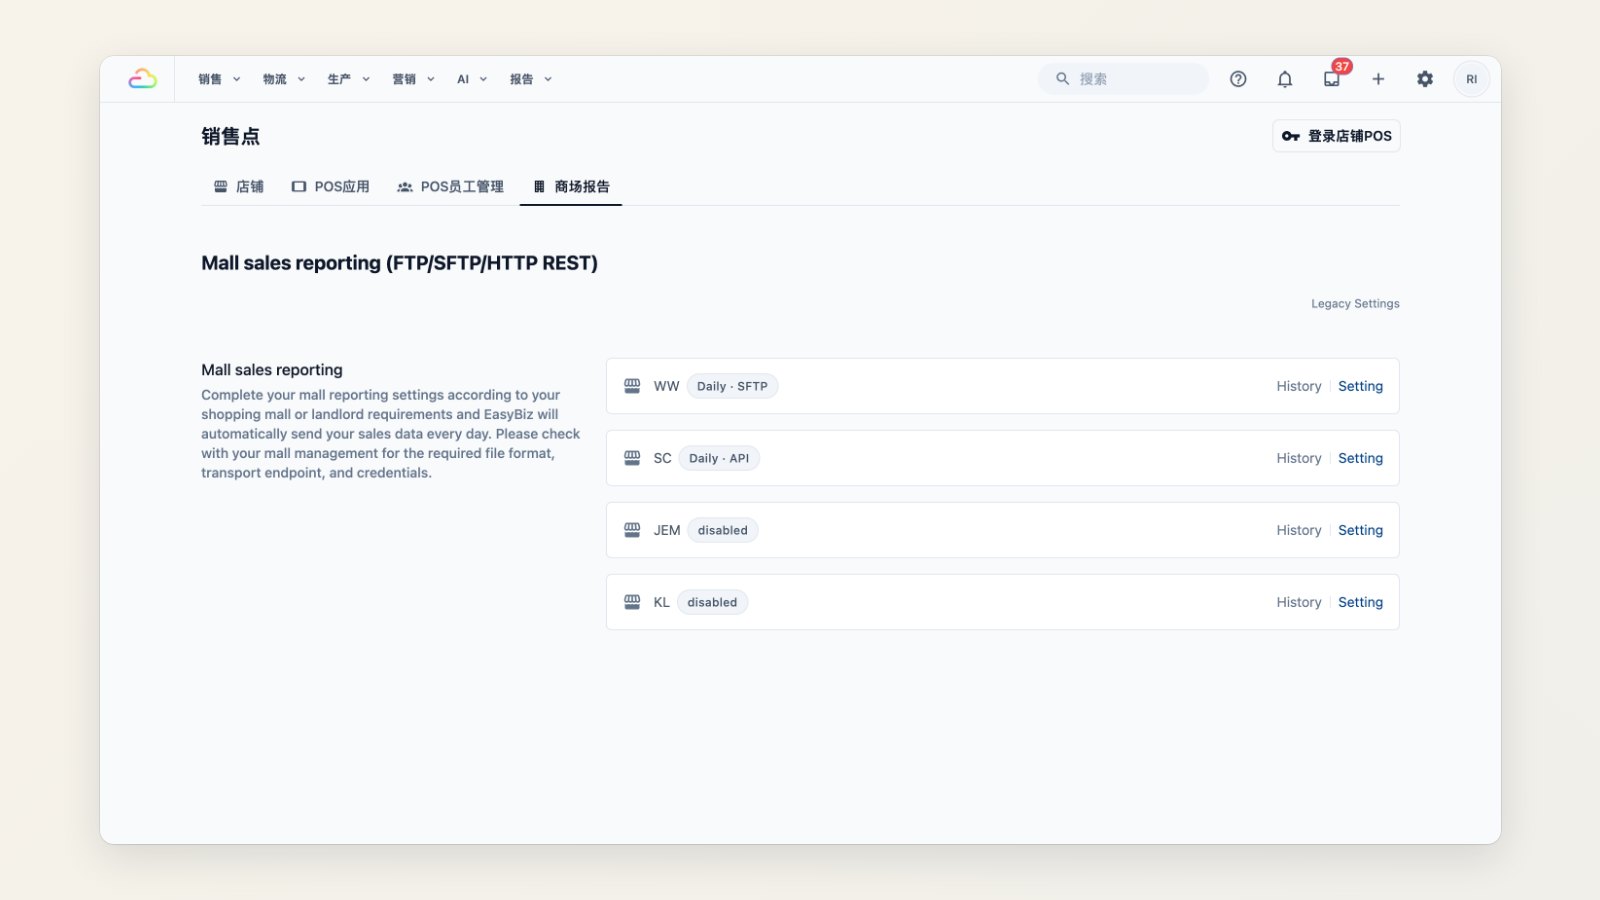Expand the 报告 menu
The image size is (1600, 900).
531,79
